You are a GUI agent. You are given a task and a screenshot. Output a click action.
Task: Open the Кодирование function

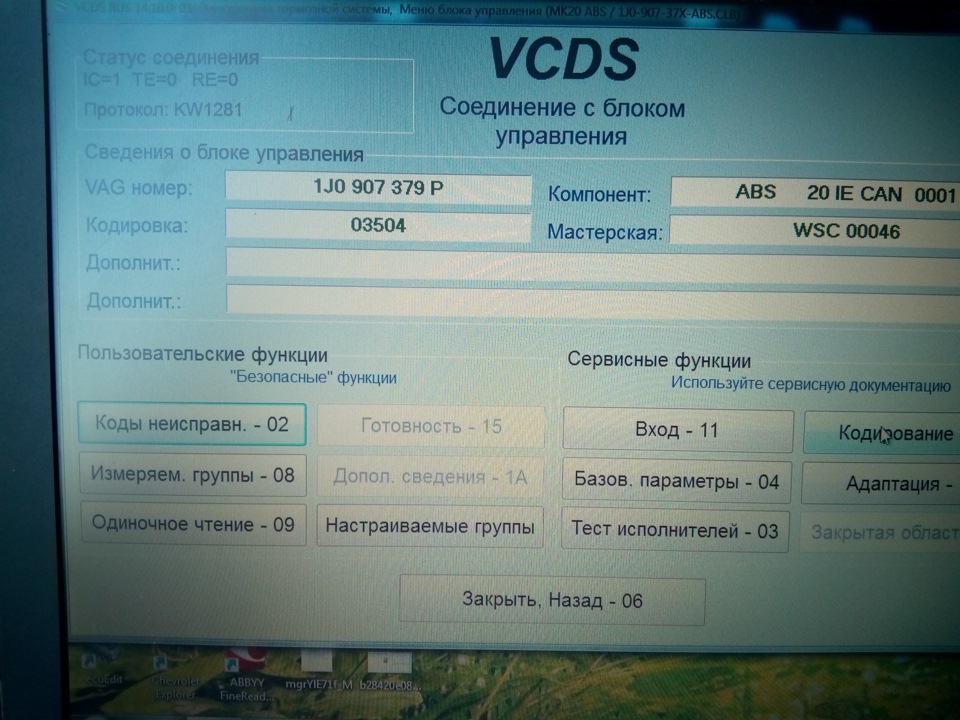pos(882,433)
